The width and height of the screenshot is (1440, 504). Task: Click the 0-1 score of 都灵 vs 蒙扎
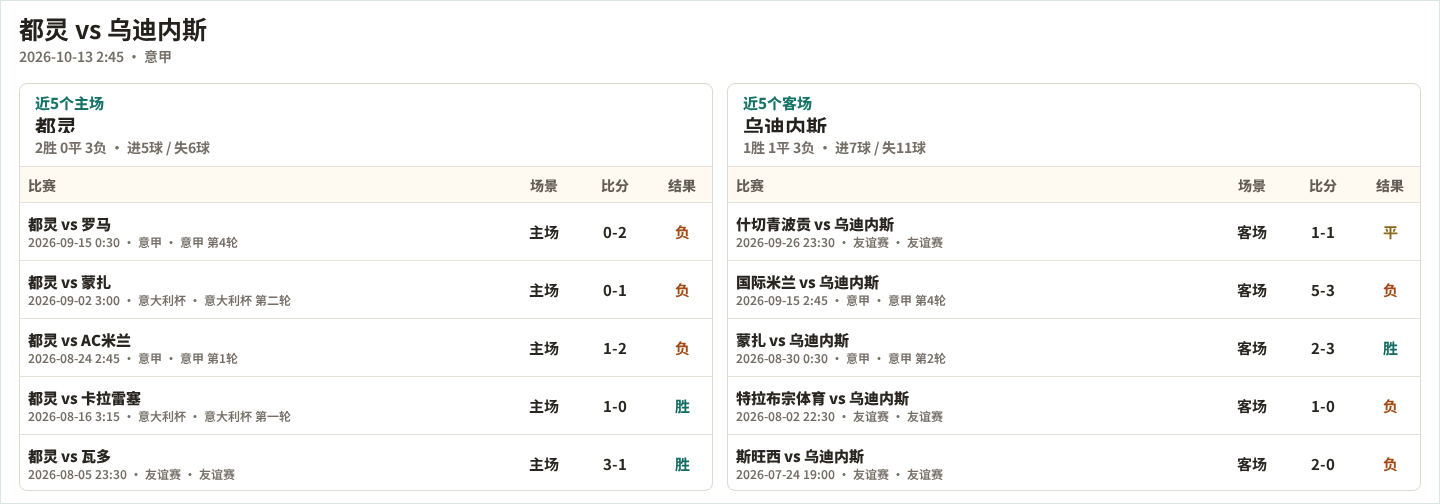pos(615,290)
